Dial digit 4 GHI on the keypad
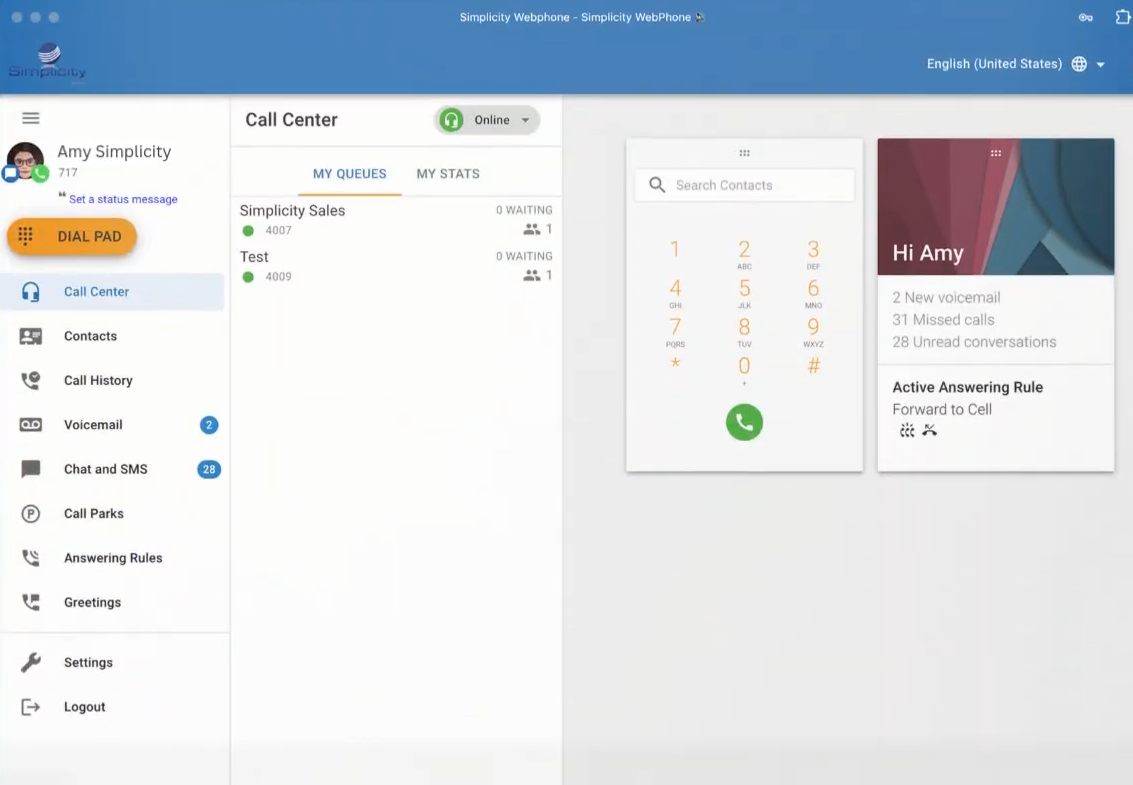This screenshot has height=785, width=1133. click(675, 293)
